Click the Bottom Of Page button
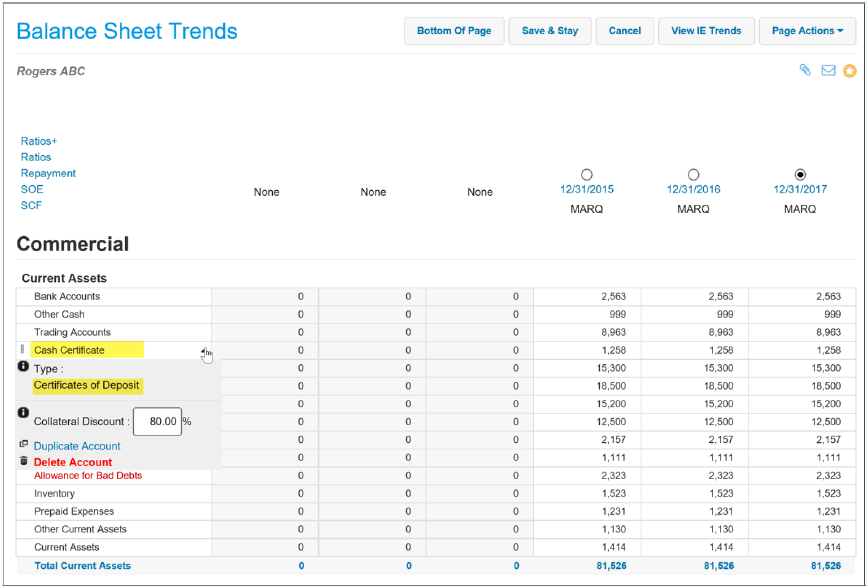The height and width of the screenshot is (588, 868). [x=454, y=31]
